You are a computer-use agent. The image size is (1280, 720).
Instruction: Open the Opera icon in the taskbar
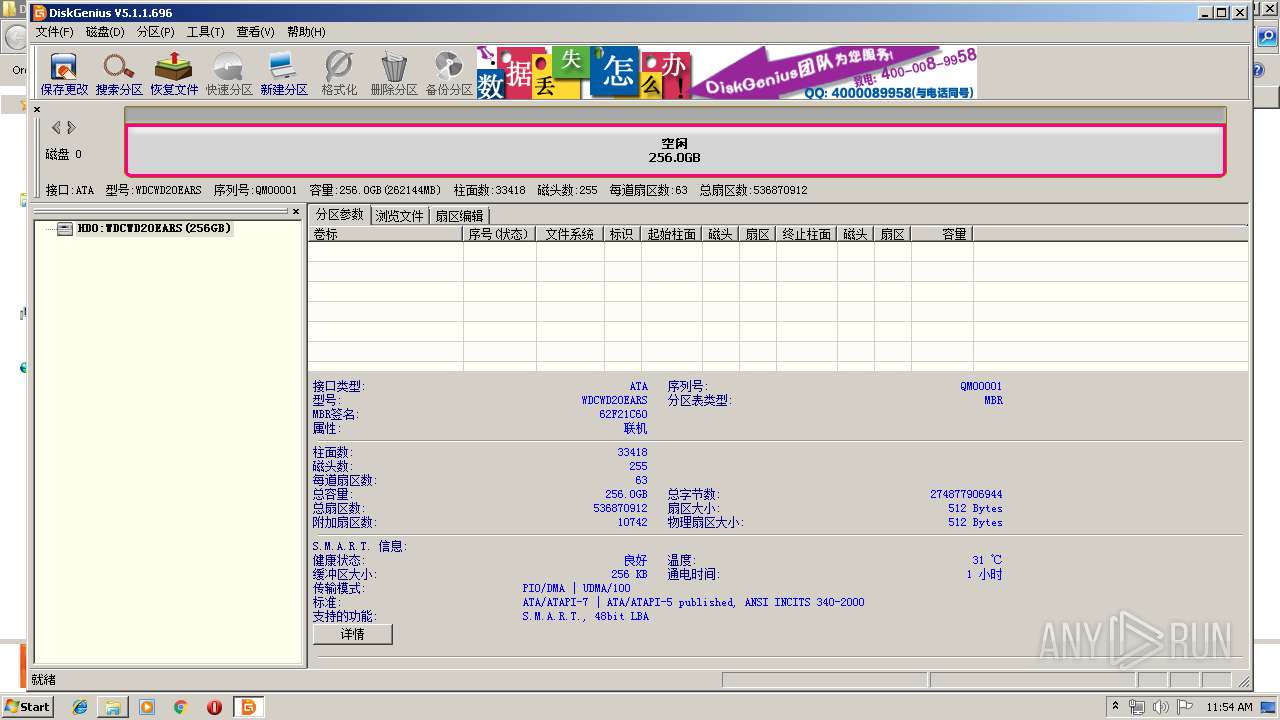point(214,707)
